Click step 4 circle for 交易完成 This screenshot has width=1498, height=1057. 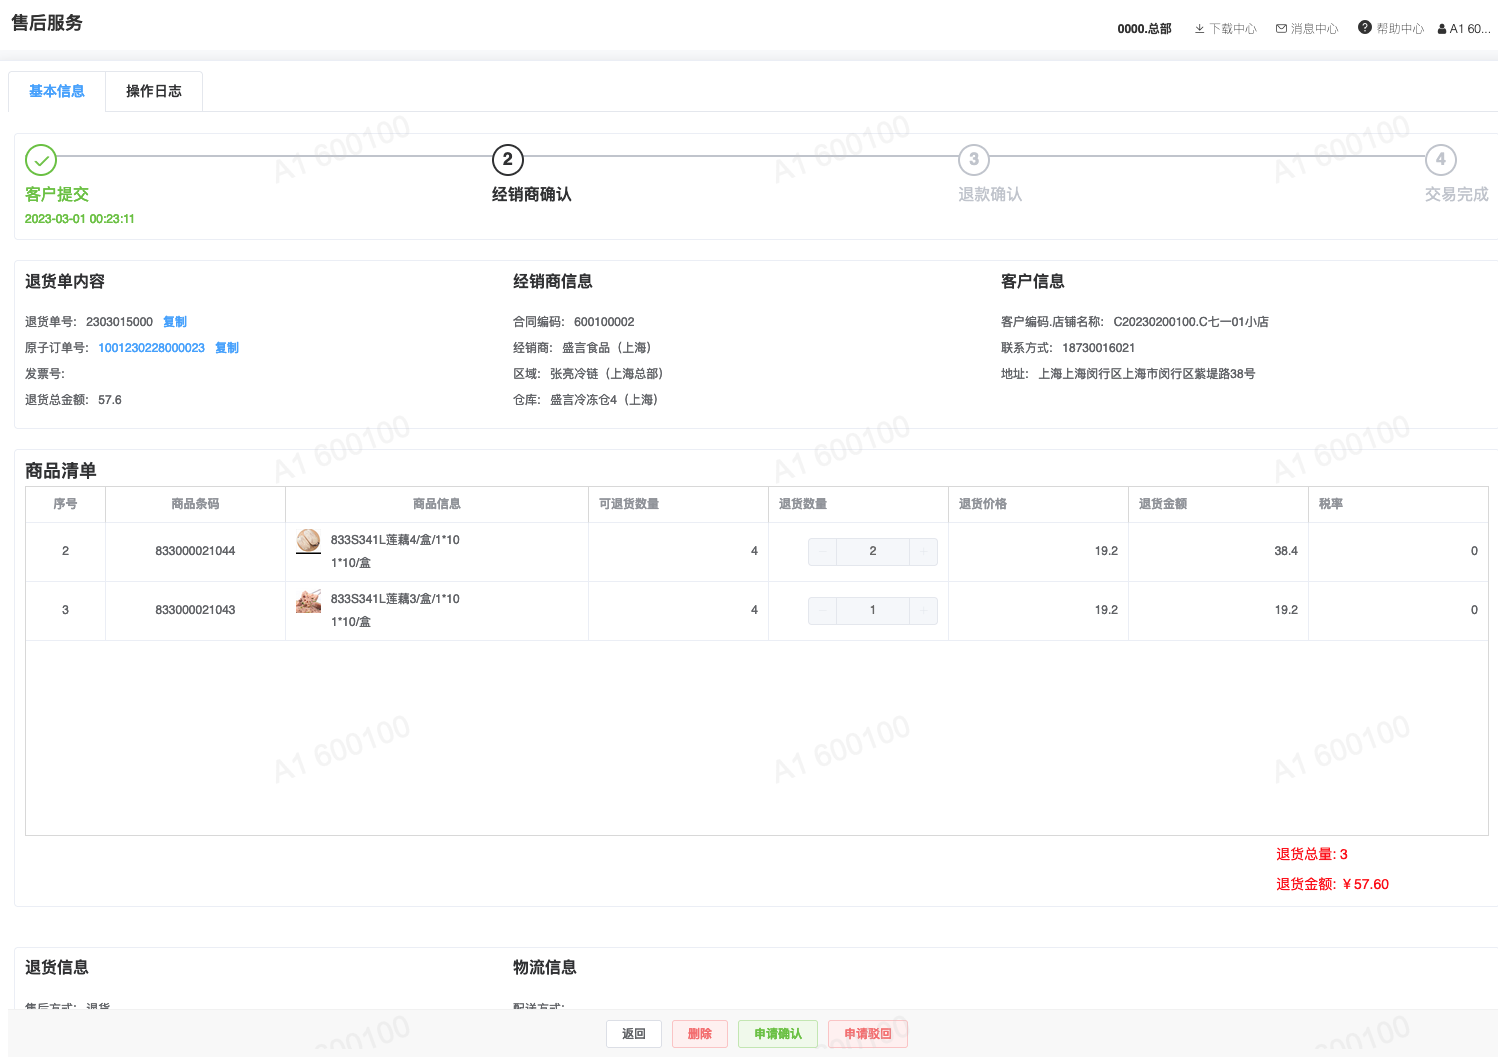[x=1441, y=160]
